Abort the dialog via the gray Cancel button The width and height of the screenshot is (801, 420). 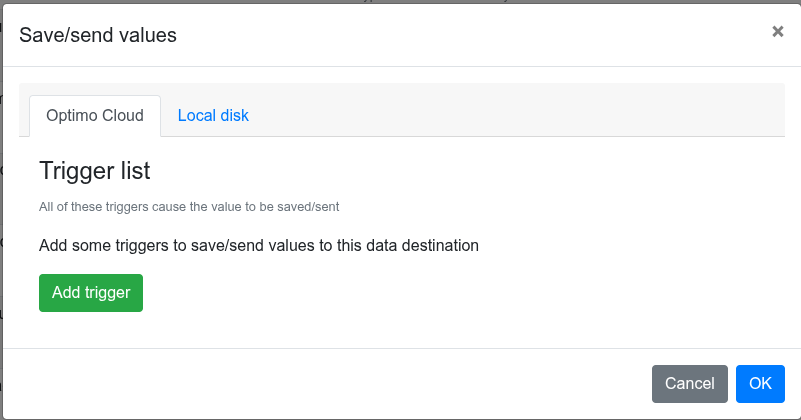coord(689,383)
